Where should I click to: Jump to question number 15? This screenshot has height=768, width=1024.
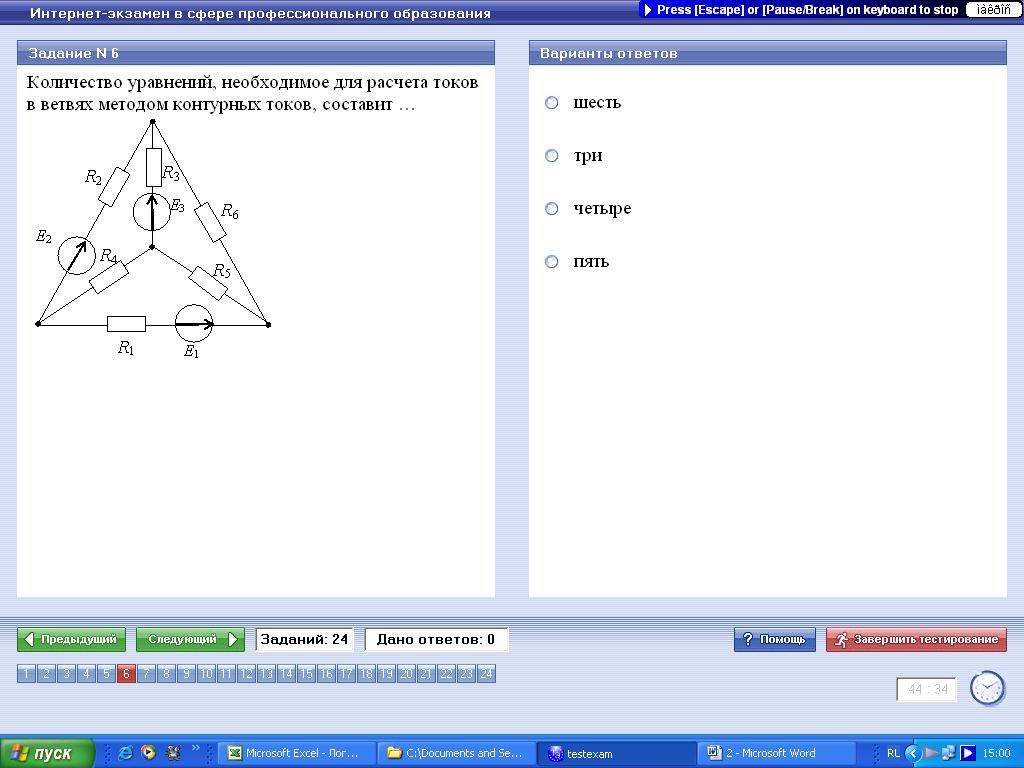click(x=306, y=673)
